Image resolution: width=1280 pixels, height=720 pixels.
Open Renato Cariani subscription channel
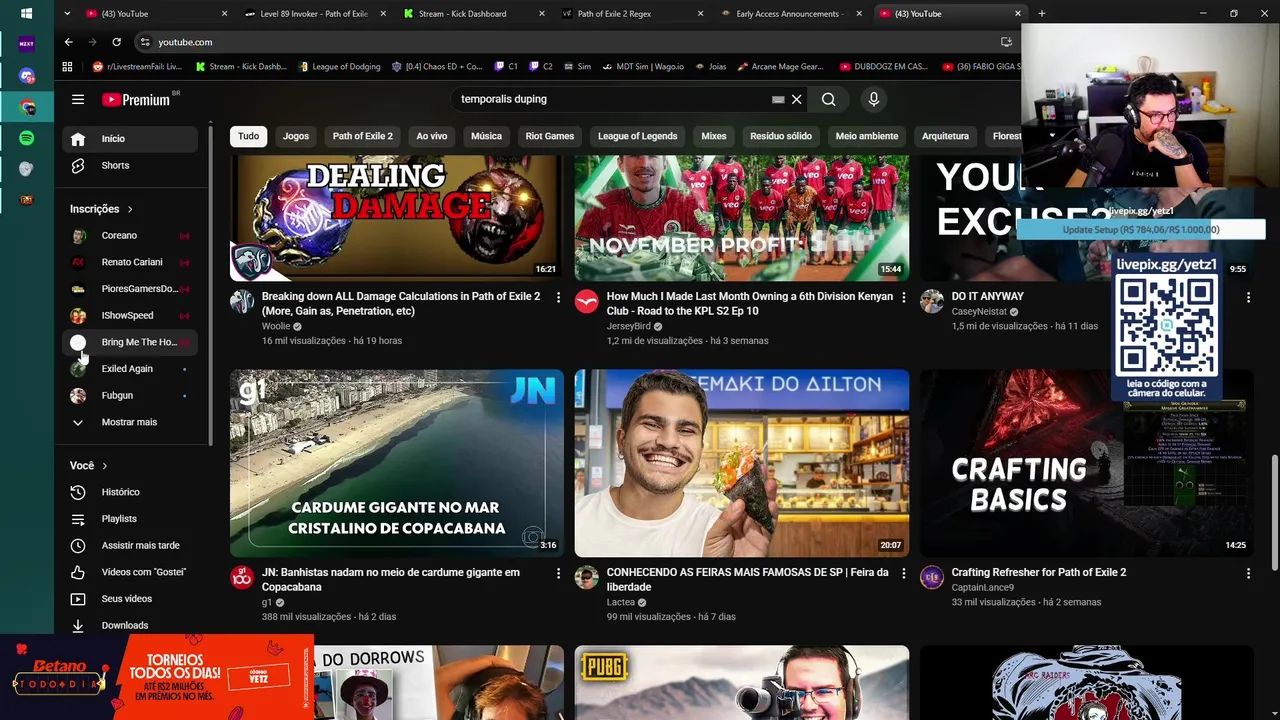[130, 262]
